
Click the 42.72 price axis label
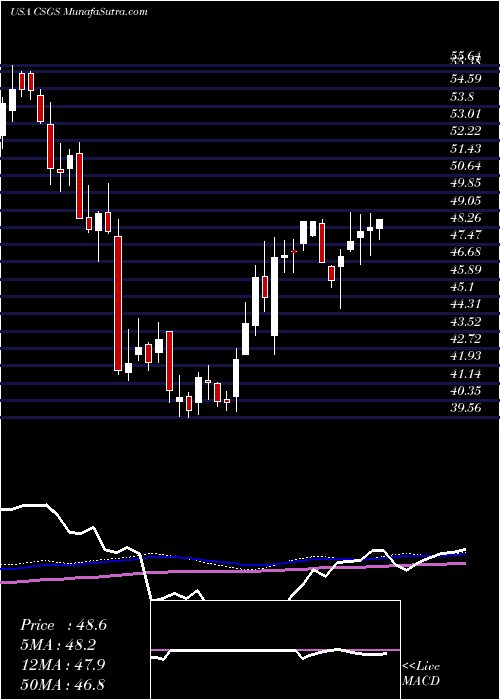(x=466, y=339)
